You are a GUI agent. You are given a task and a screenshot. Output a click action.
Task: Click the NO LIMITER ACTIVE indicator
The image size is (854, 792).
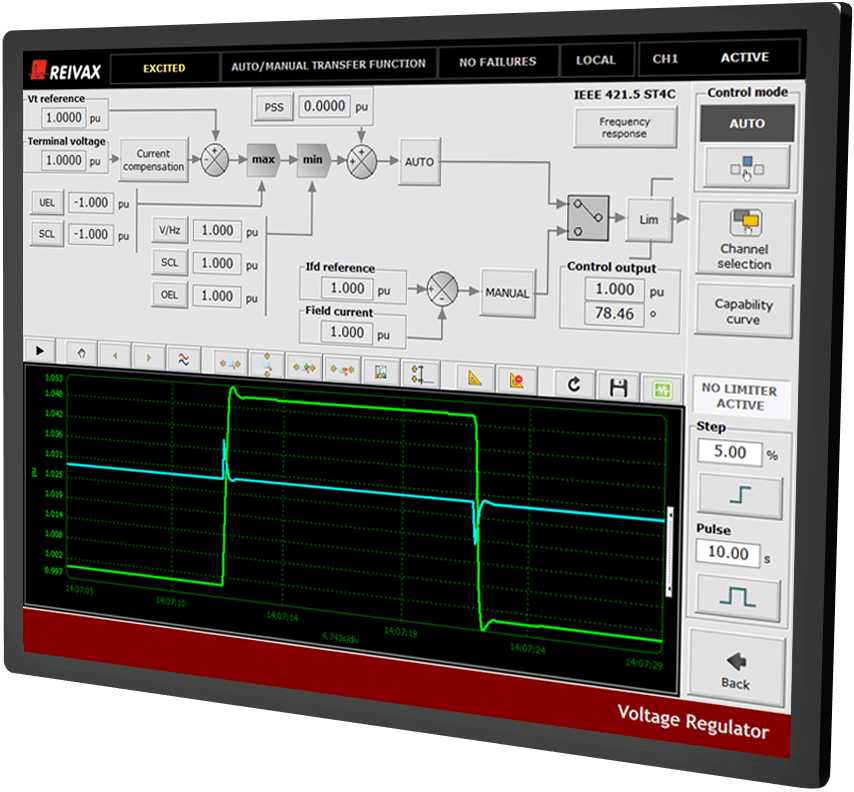point(740,397)
